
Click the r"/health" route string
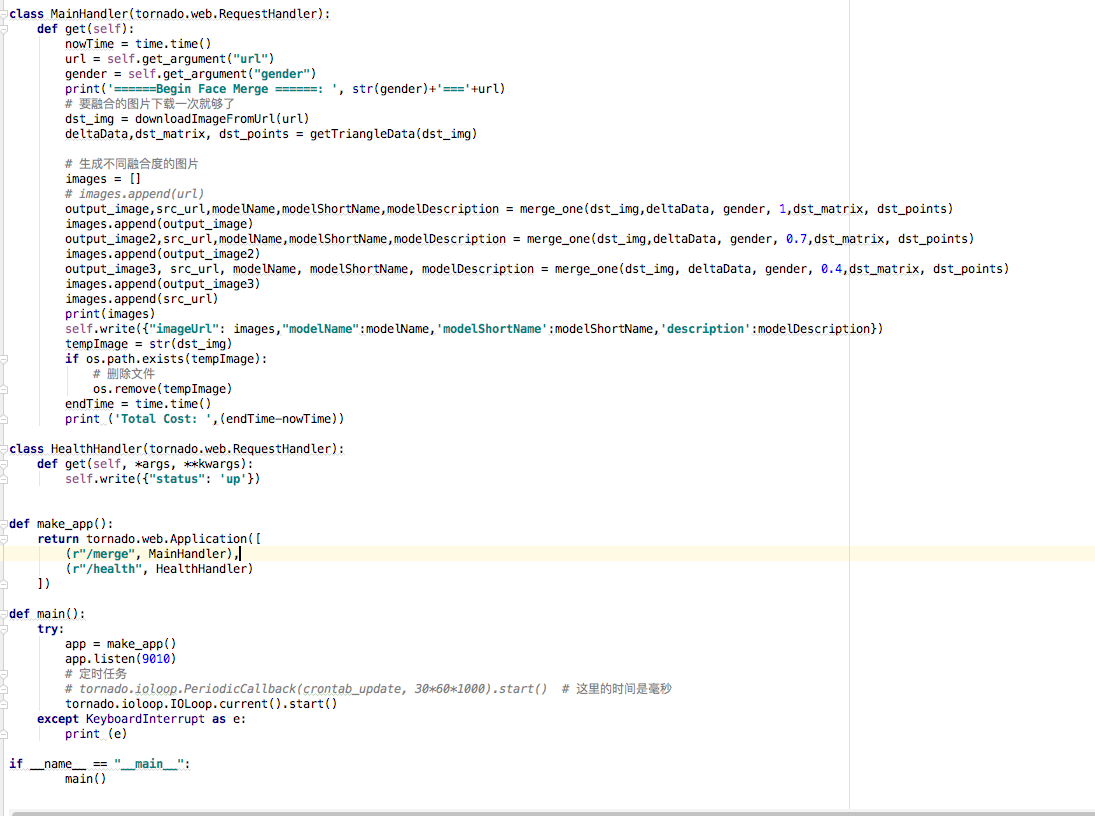107,569
